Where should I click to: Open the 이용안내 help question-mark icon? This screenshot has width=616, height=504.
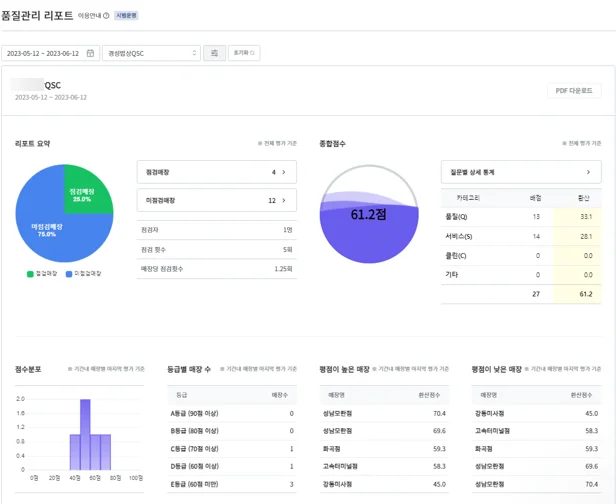pos(106,16)
